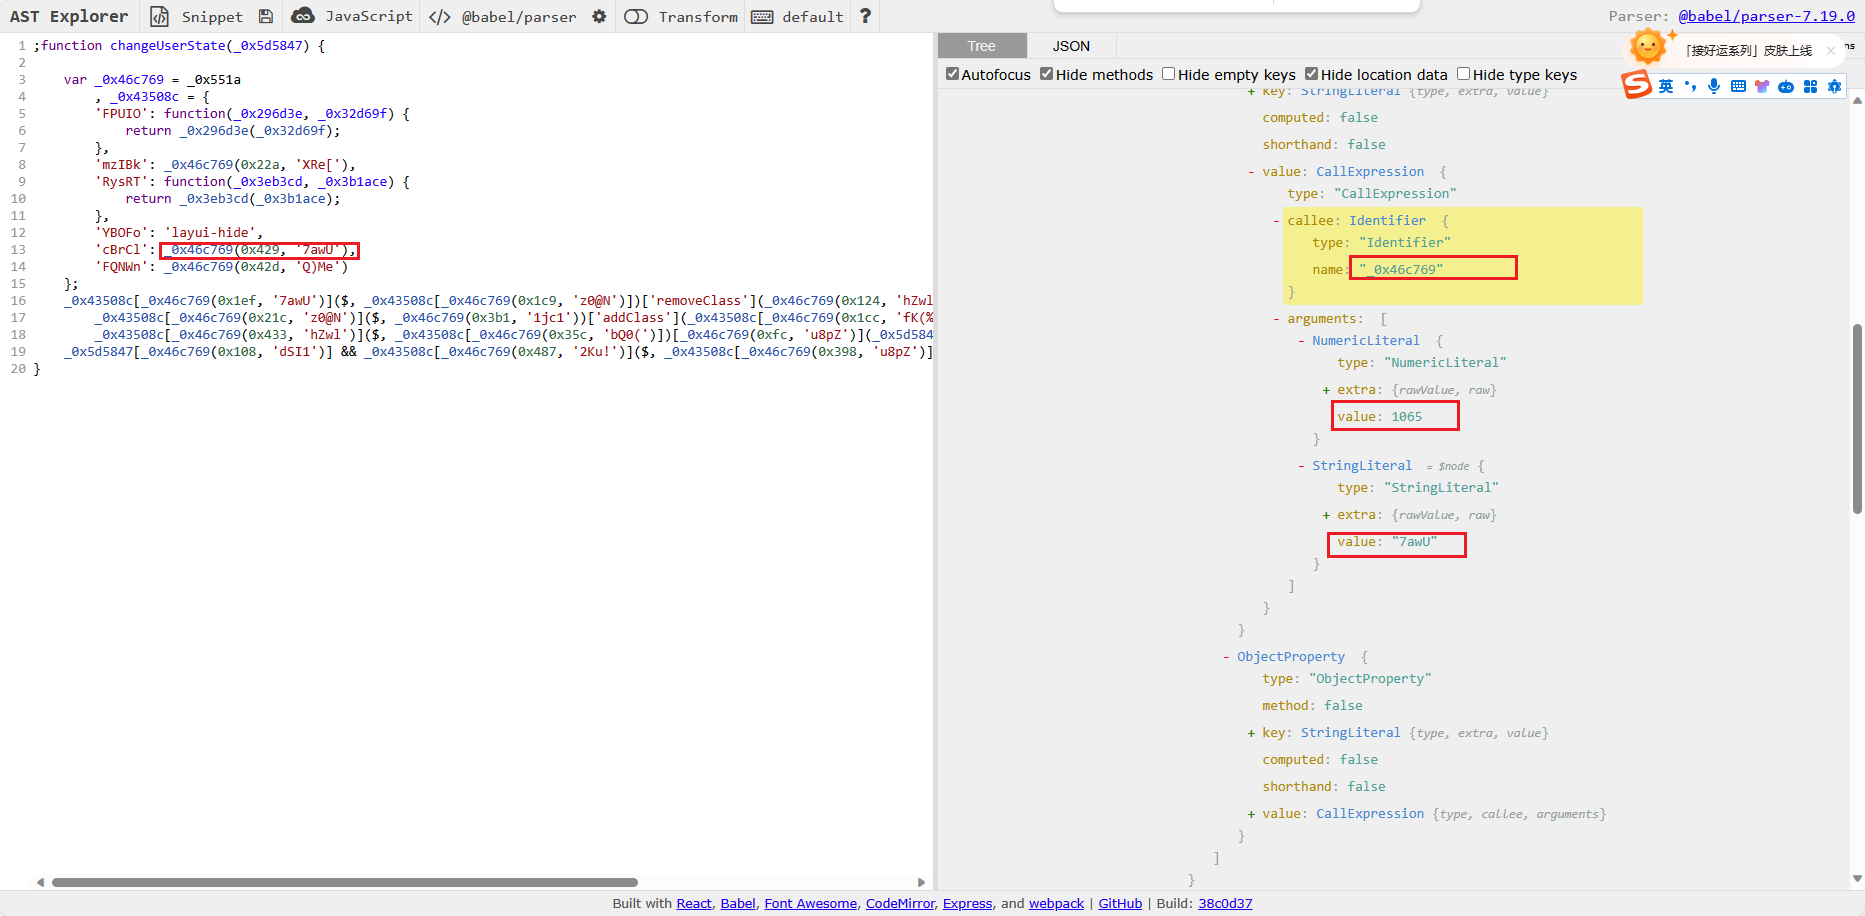1865x916 pixels.
Task: Open the @babel/parser selection menu
Action: click(503, 16)
